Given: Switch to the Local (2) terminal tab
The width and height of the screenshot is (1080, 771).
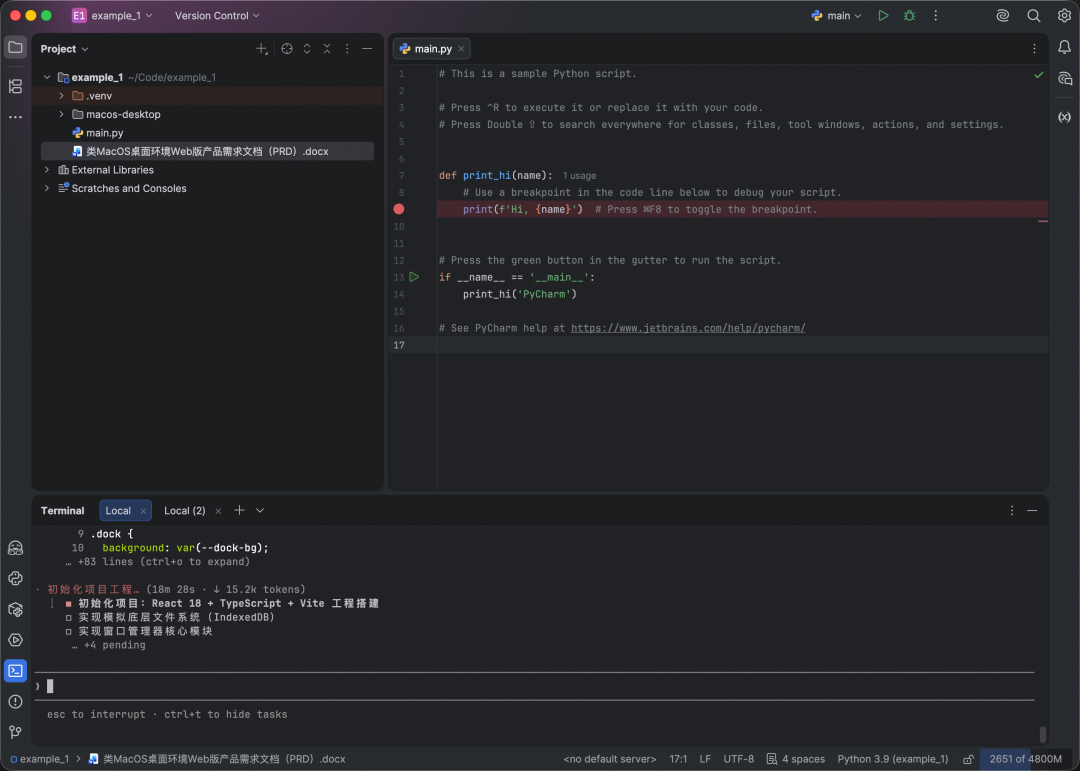Looking at the screenshot, I should [184, 511].
